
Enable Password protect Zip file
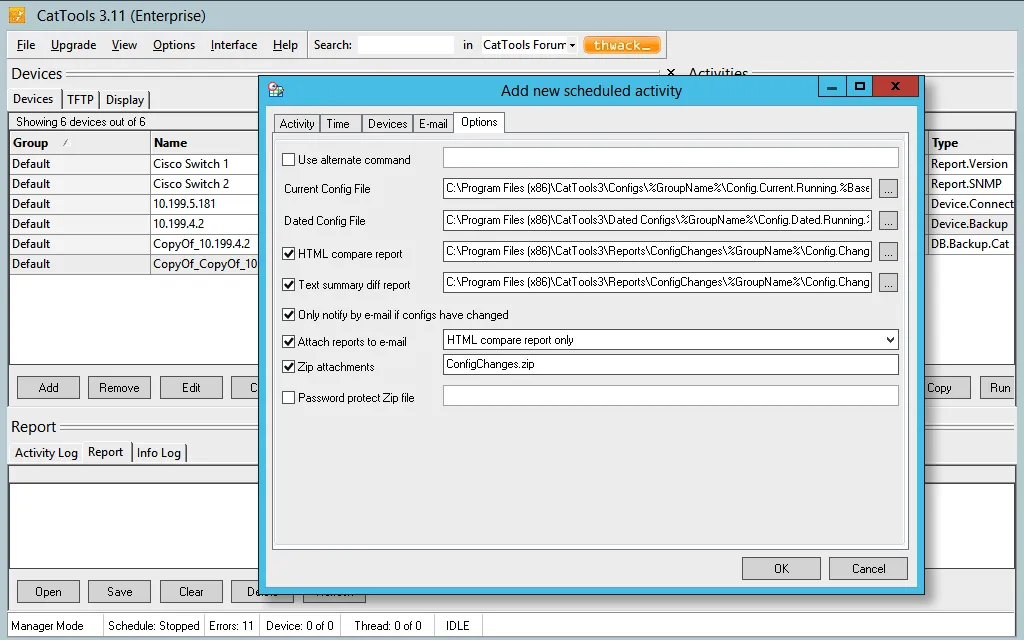click(289, 396)
